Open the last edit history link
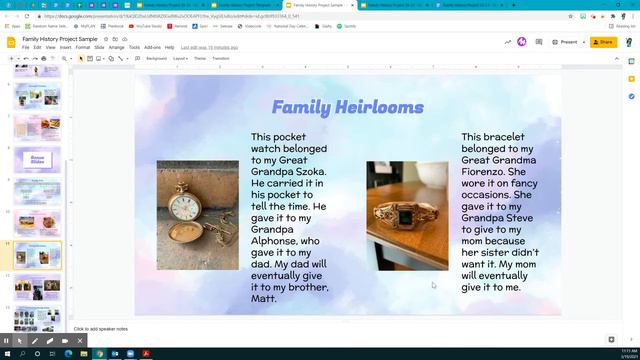This screenshot has height=360, width=640. (209, 48)
